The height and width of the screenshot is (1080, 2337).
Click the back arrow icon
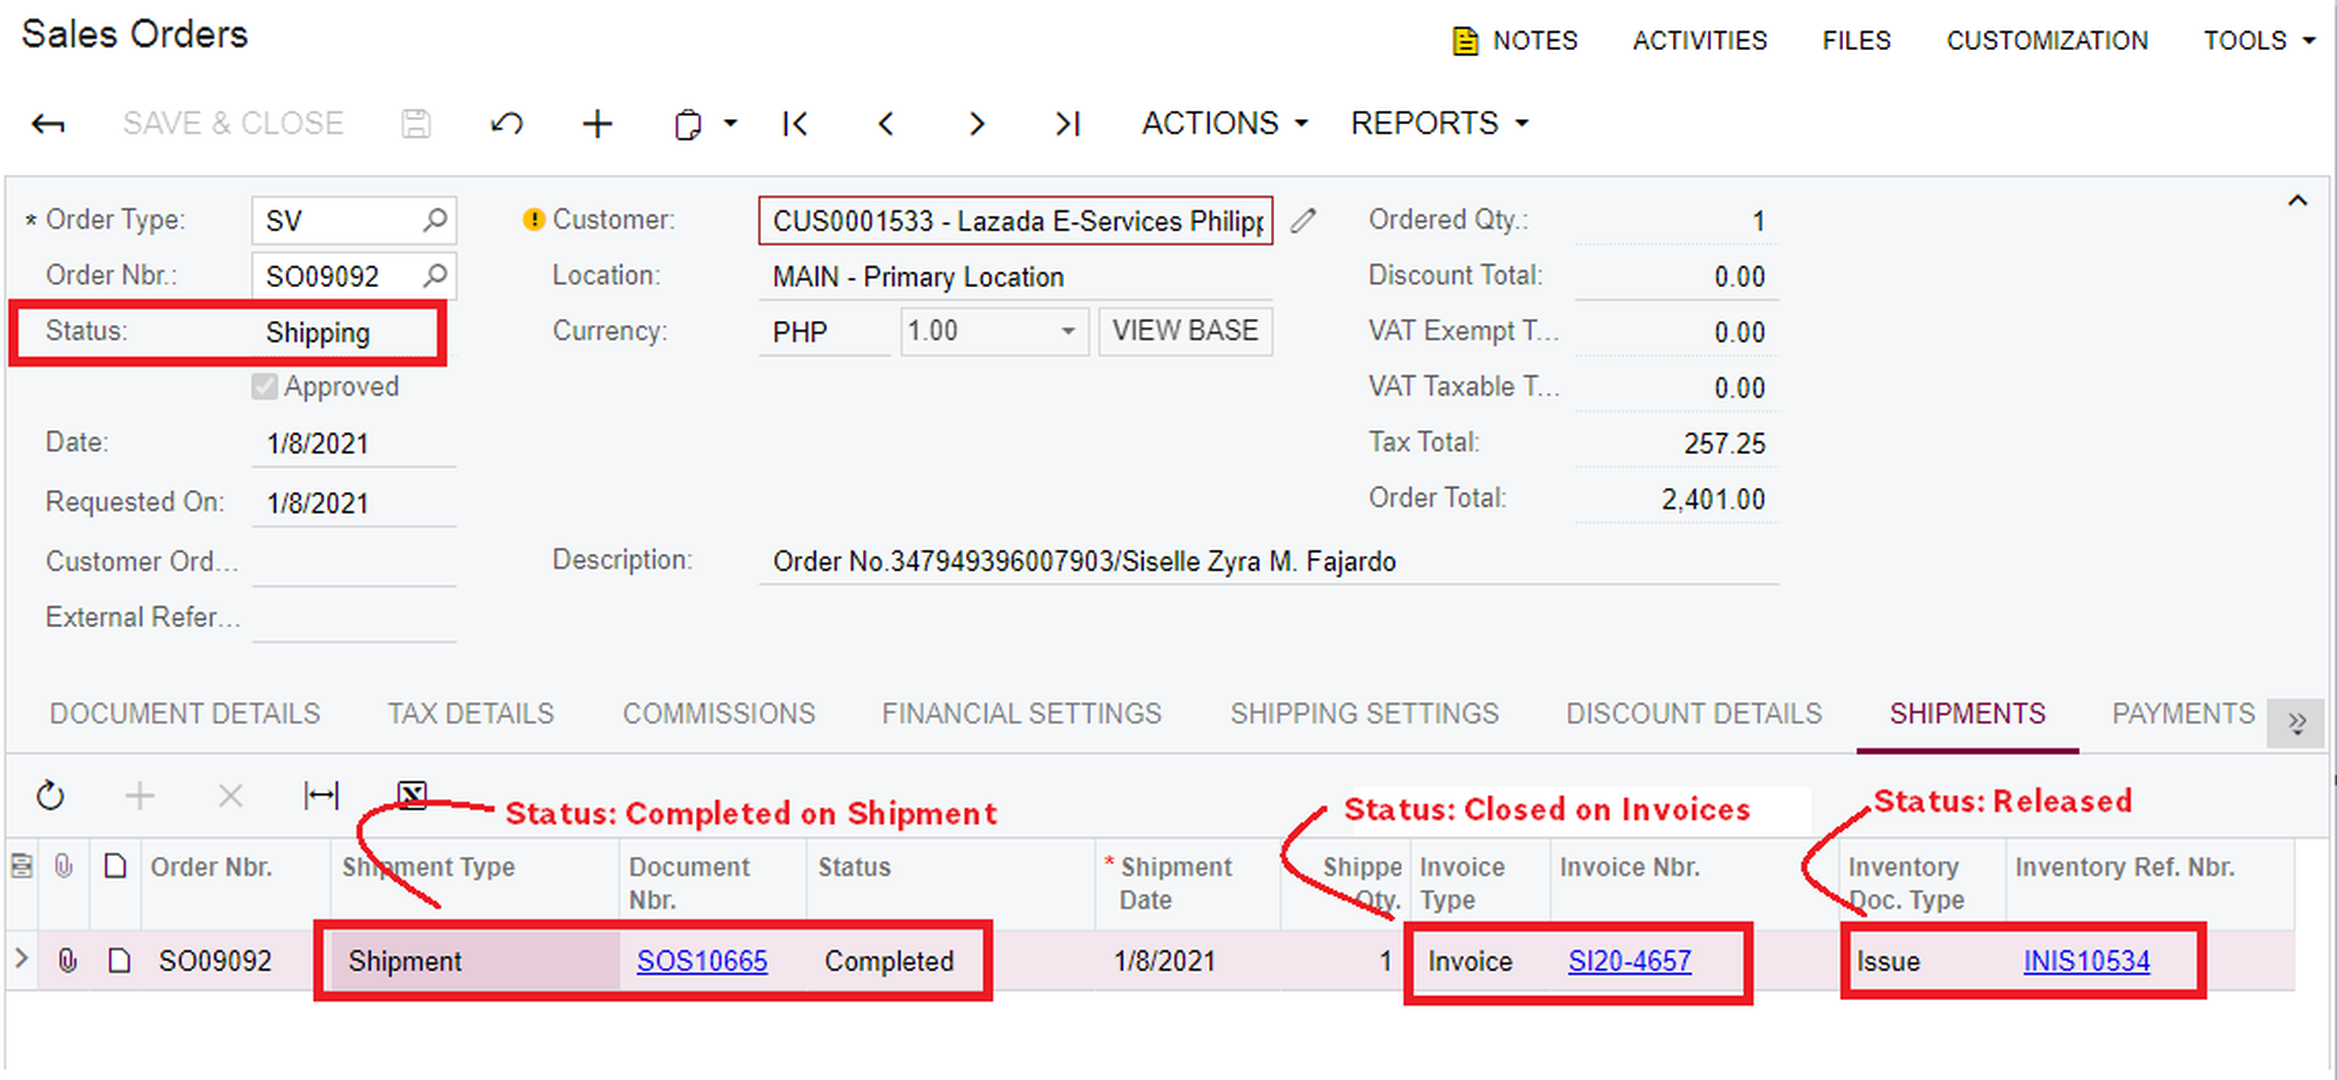[48, 124]
